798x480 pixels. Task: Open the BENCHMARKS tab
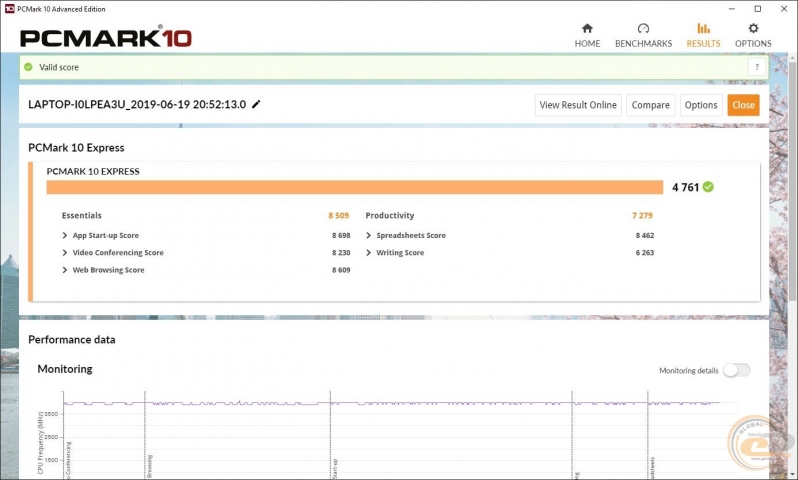click(x=643, y=36)
